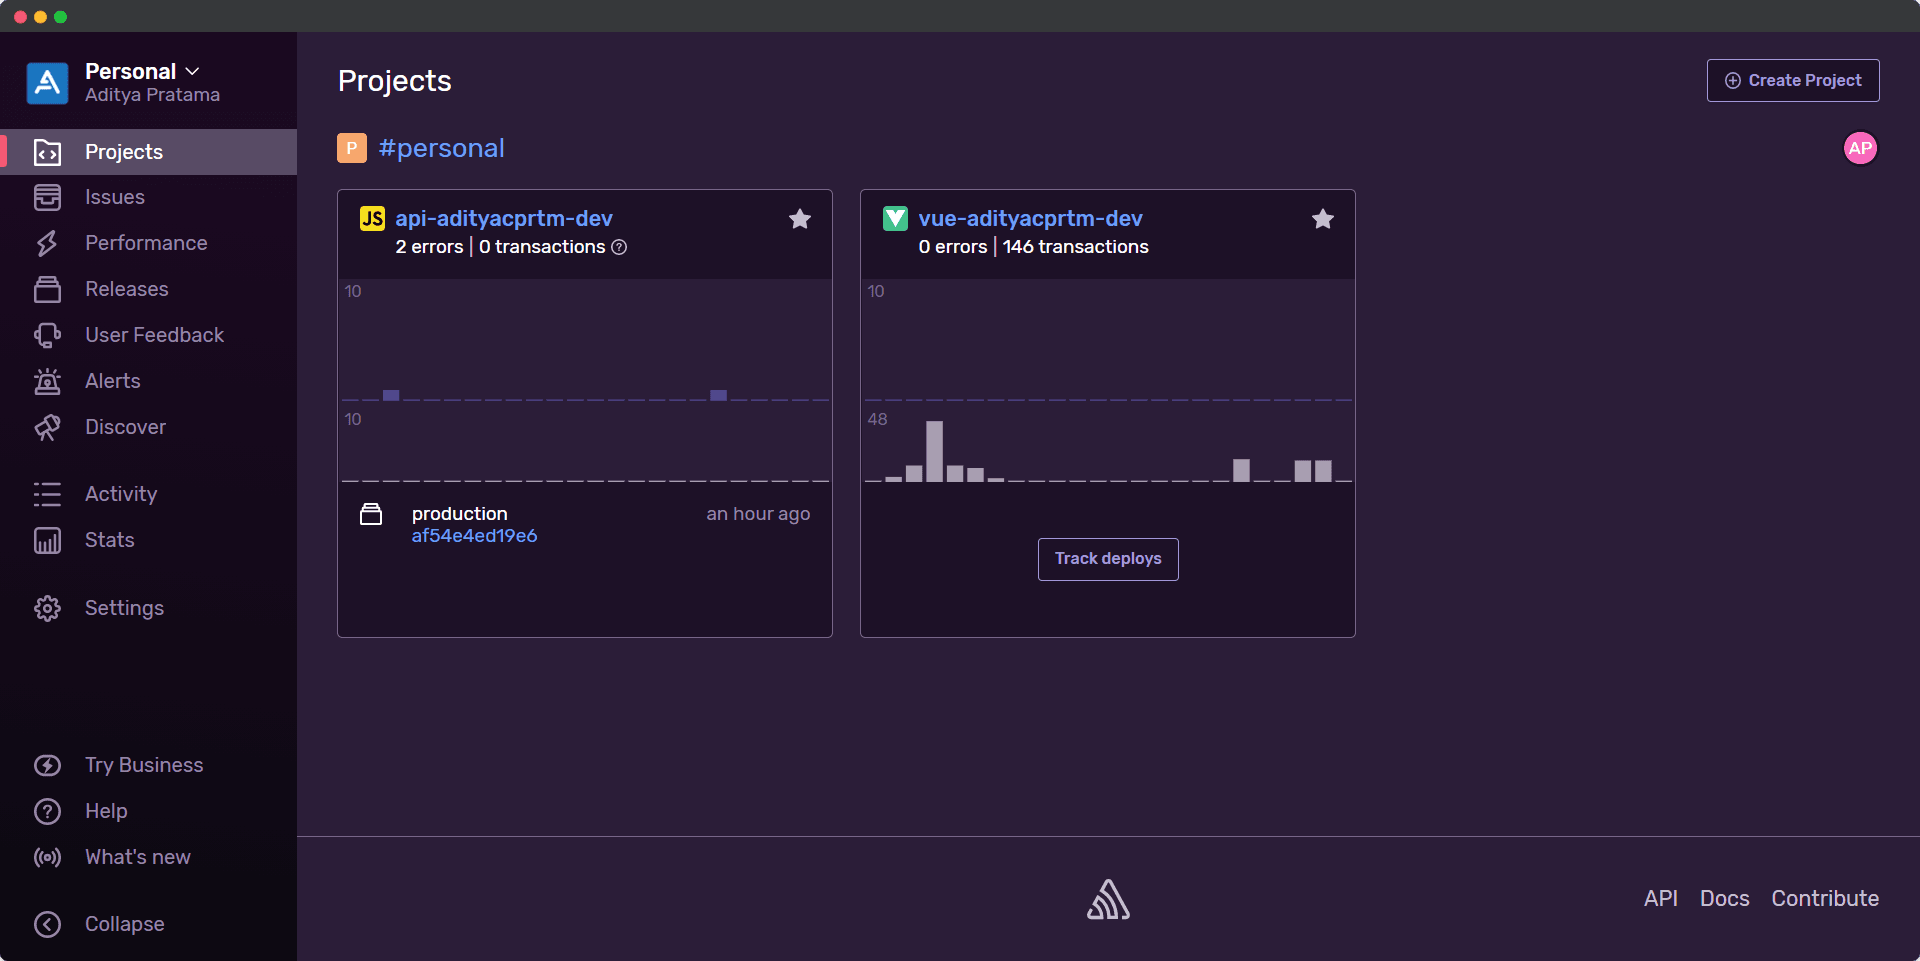Screen dimensions: 1920x961
Task: Click the Collapse label in sidebar
Action: pyautogui.click(x=125, y=924)
